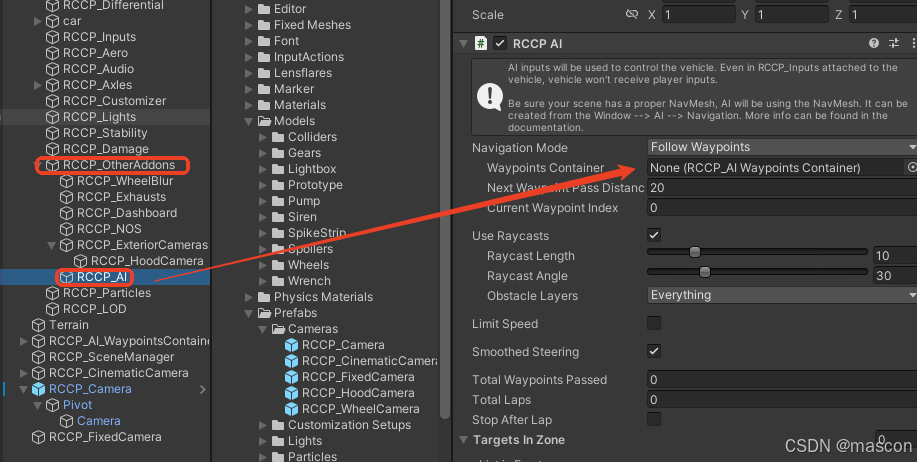Open the Editor folder in the project tree
This screenshot has height=462, width=917.
(x=281, y=9)
